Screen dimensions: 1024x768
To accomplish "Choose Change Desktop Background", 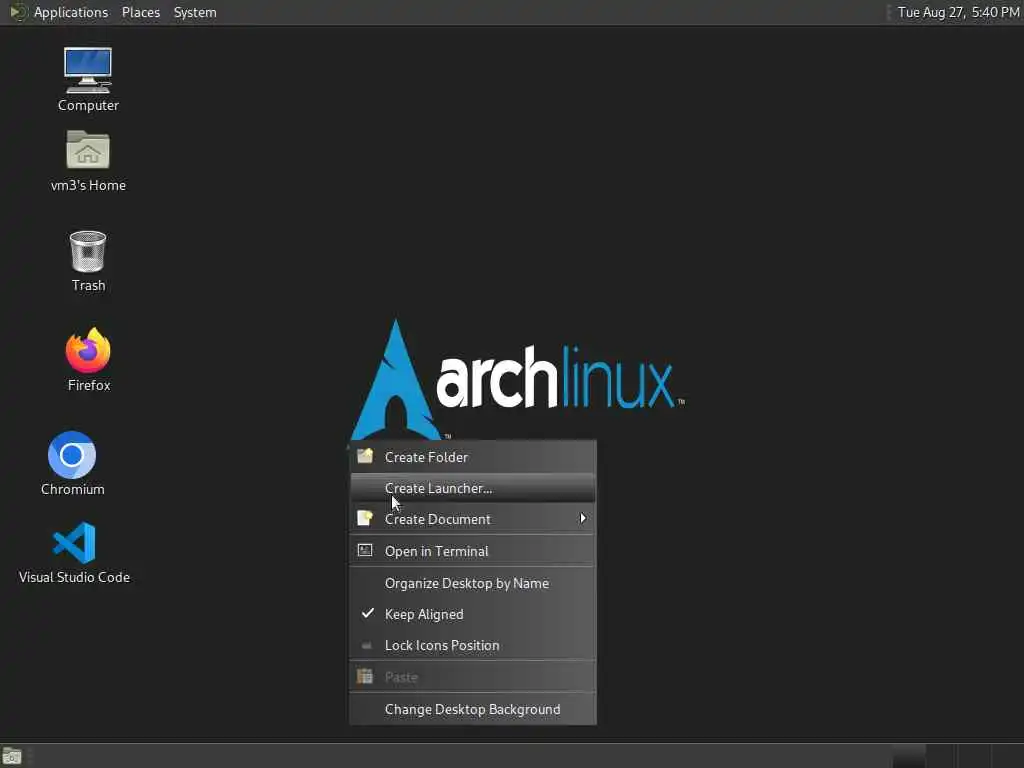I will 473,709.
